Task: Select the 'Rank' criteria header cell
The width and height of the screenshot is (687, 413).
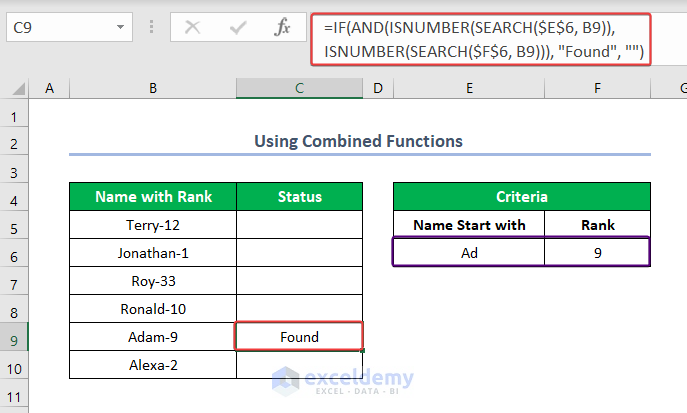Action: point(598,225)
